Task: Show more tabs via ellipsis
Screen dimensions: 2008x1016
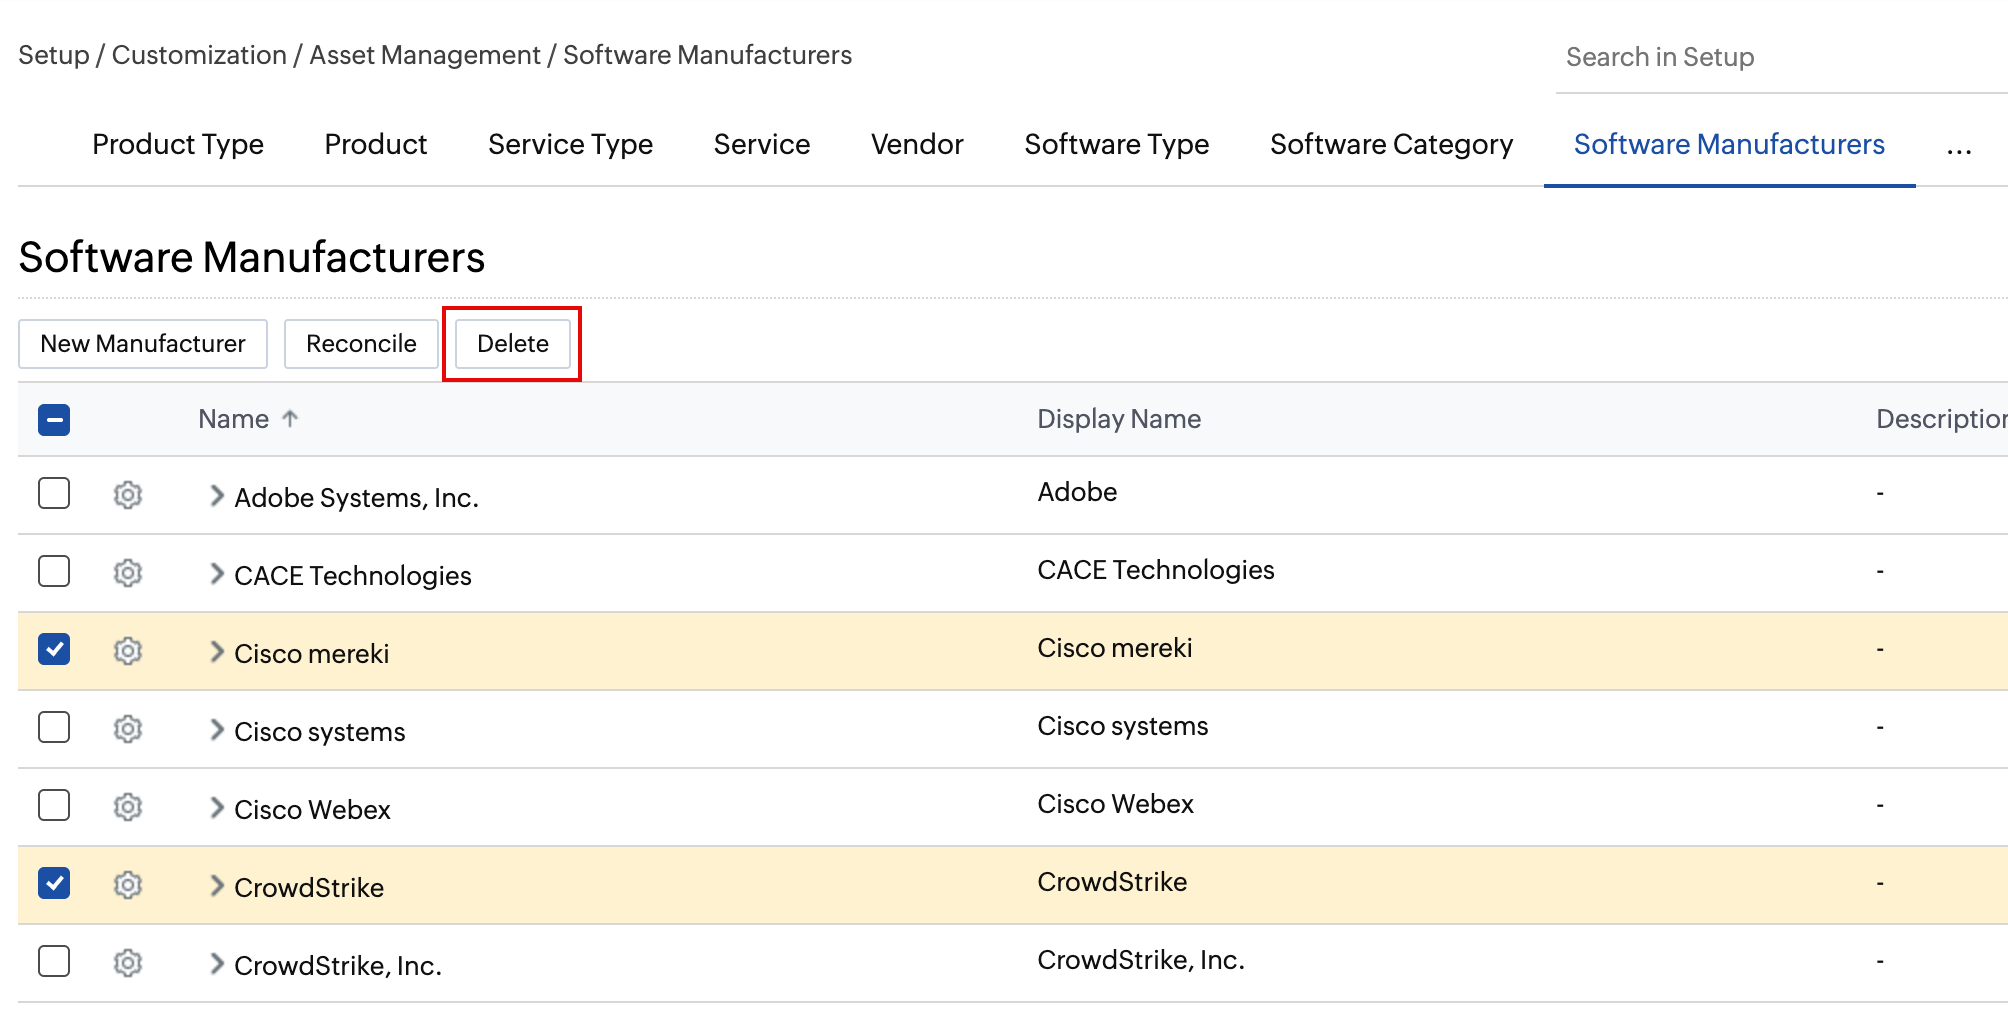Action: [1958, 148]
